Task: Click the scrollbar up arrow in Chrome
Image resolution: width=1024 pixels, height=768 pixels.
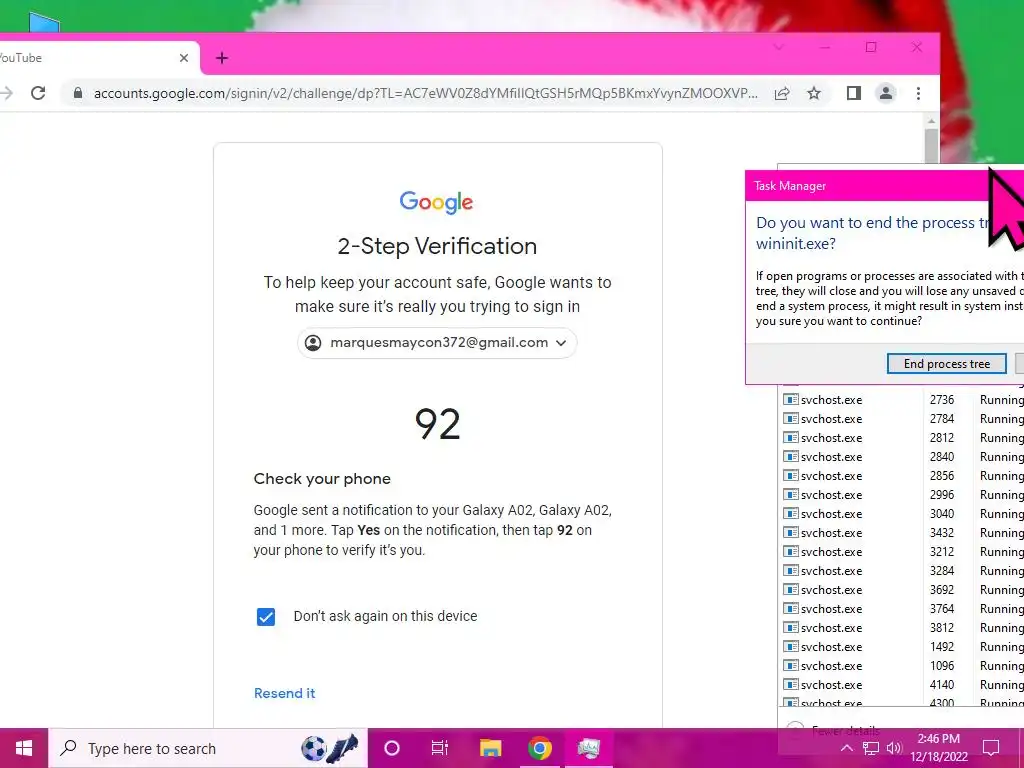Action: 931,121
